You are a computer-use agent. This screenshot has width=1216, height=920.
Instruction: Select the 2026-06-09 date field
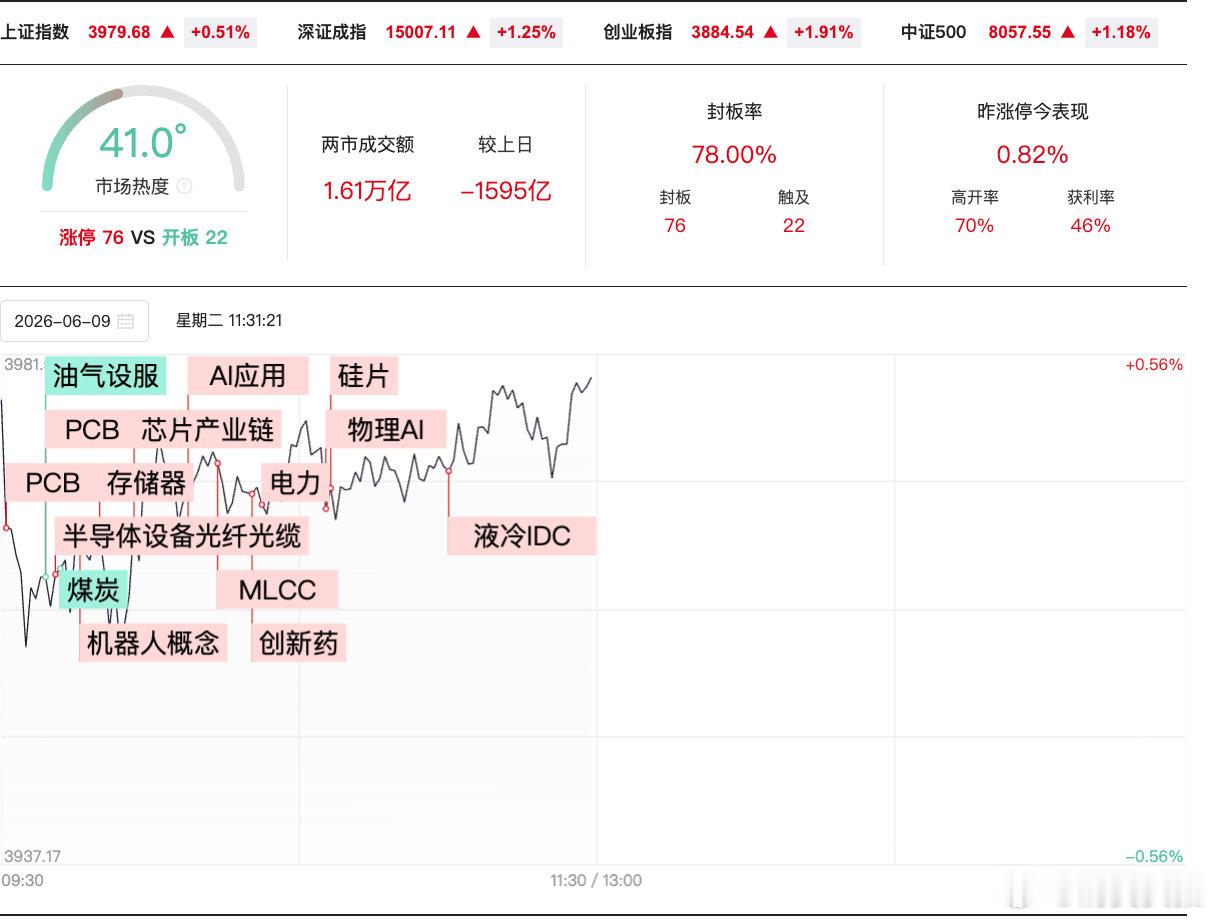click(75, 321)
